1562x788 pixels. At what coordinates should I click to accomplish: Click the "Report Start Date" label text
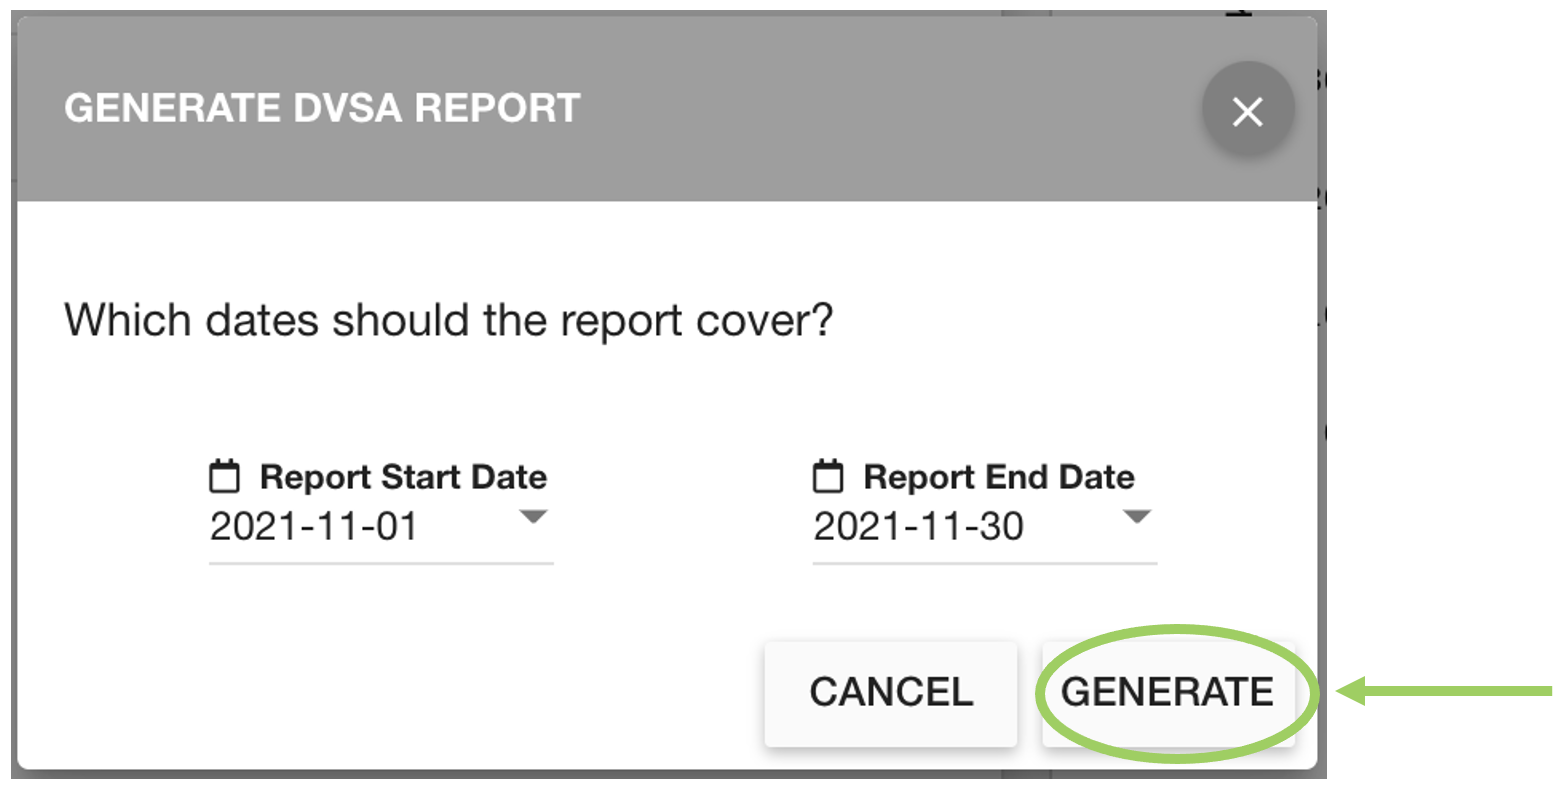[x=403, y=477]
